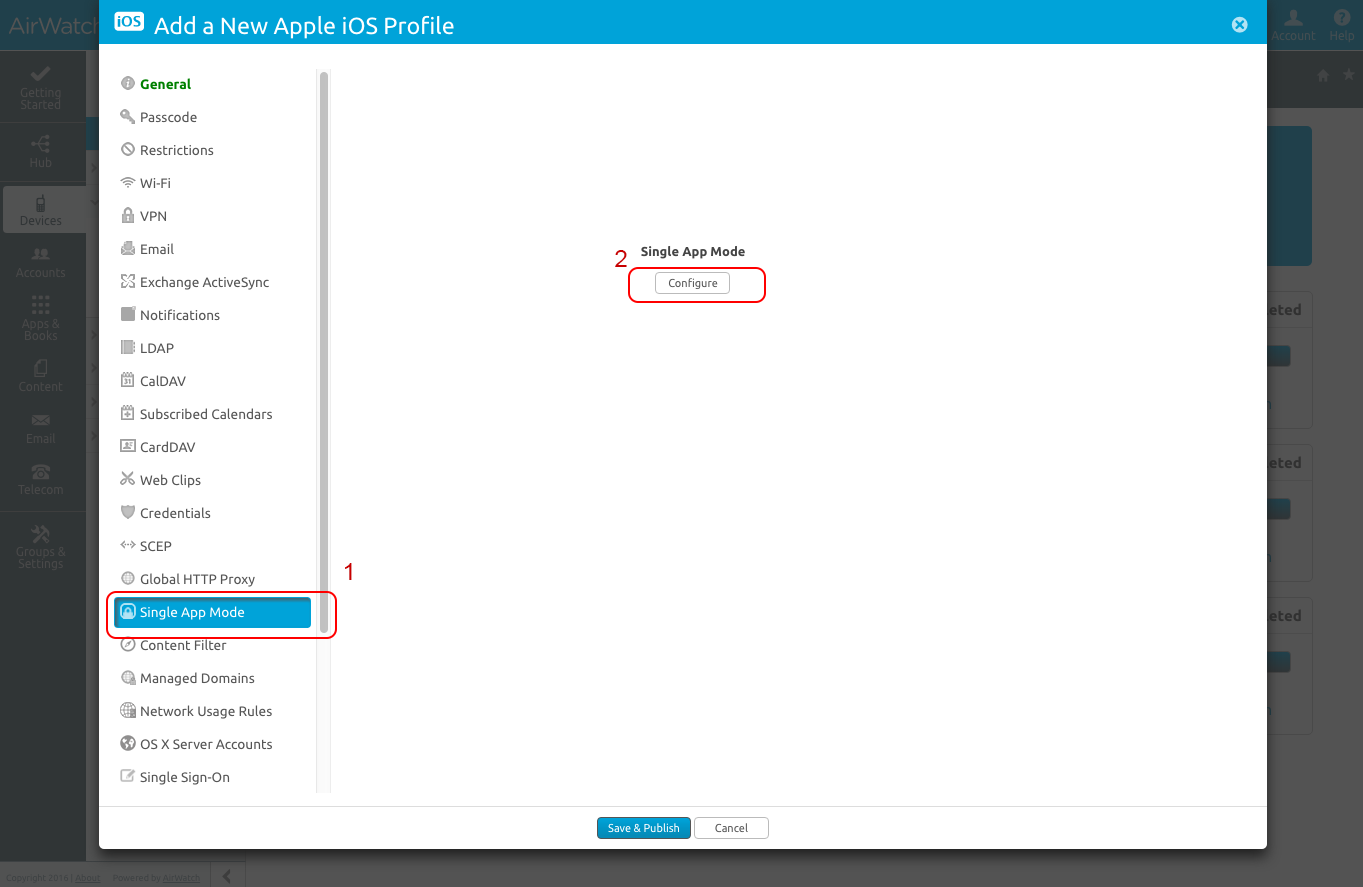Open the Passcode payload settings
Image resolution: width=1363 pixels, height=887 pixels.
point(168,117)
